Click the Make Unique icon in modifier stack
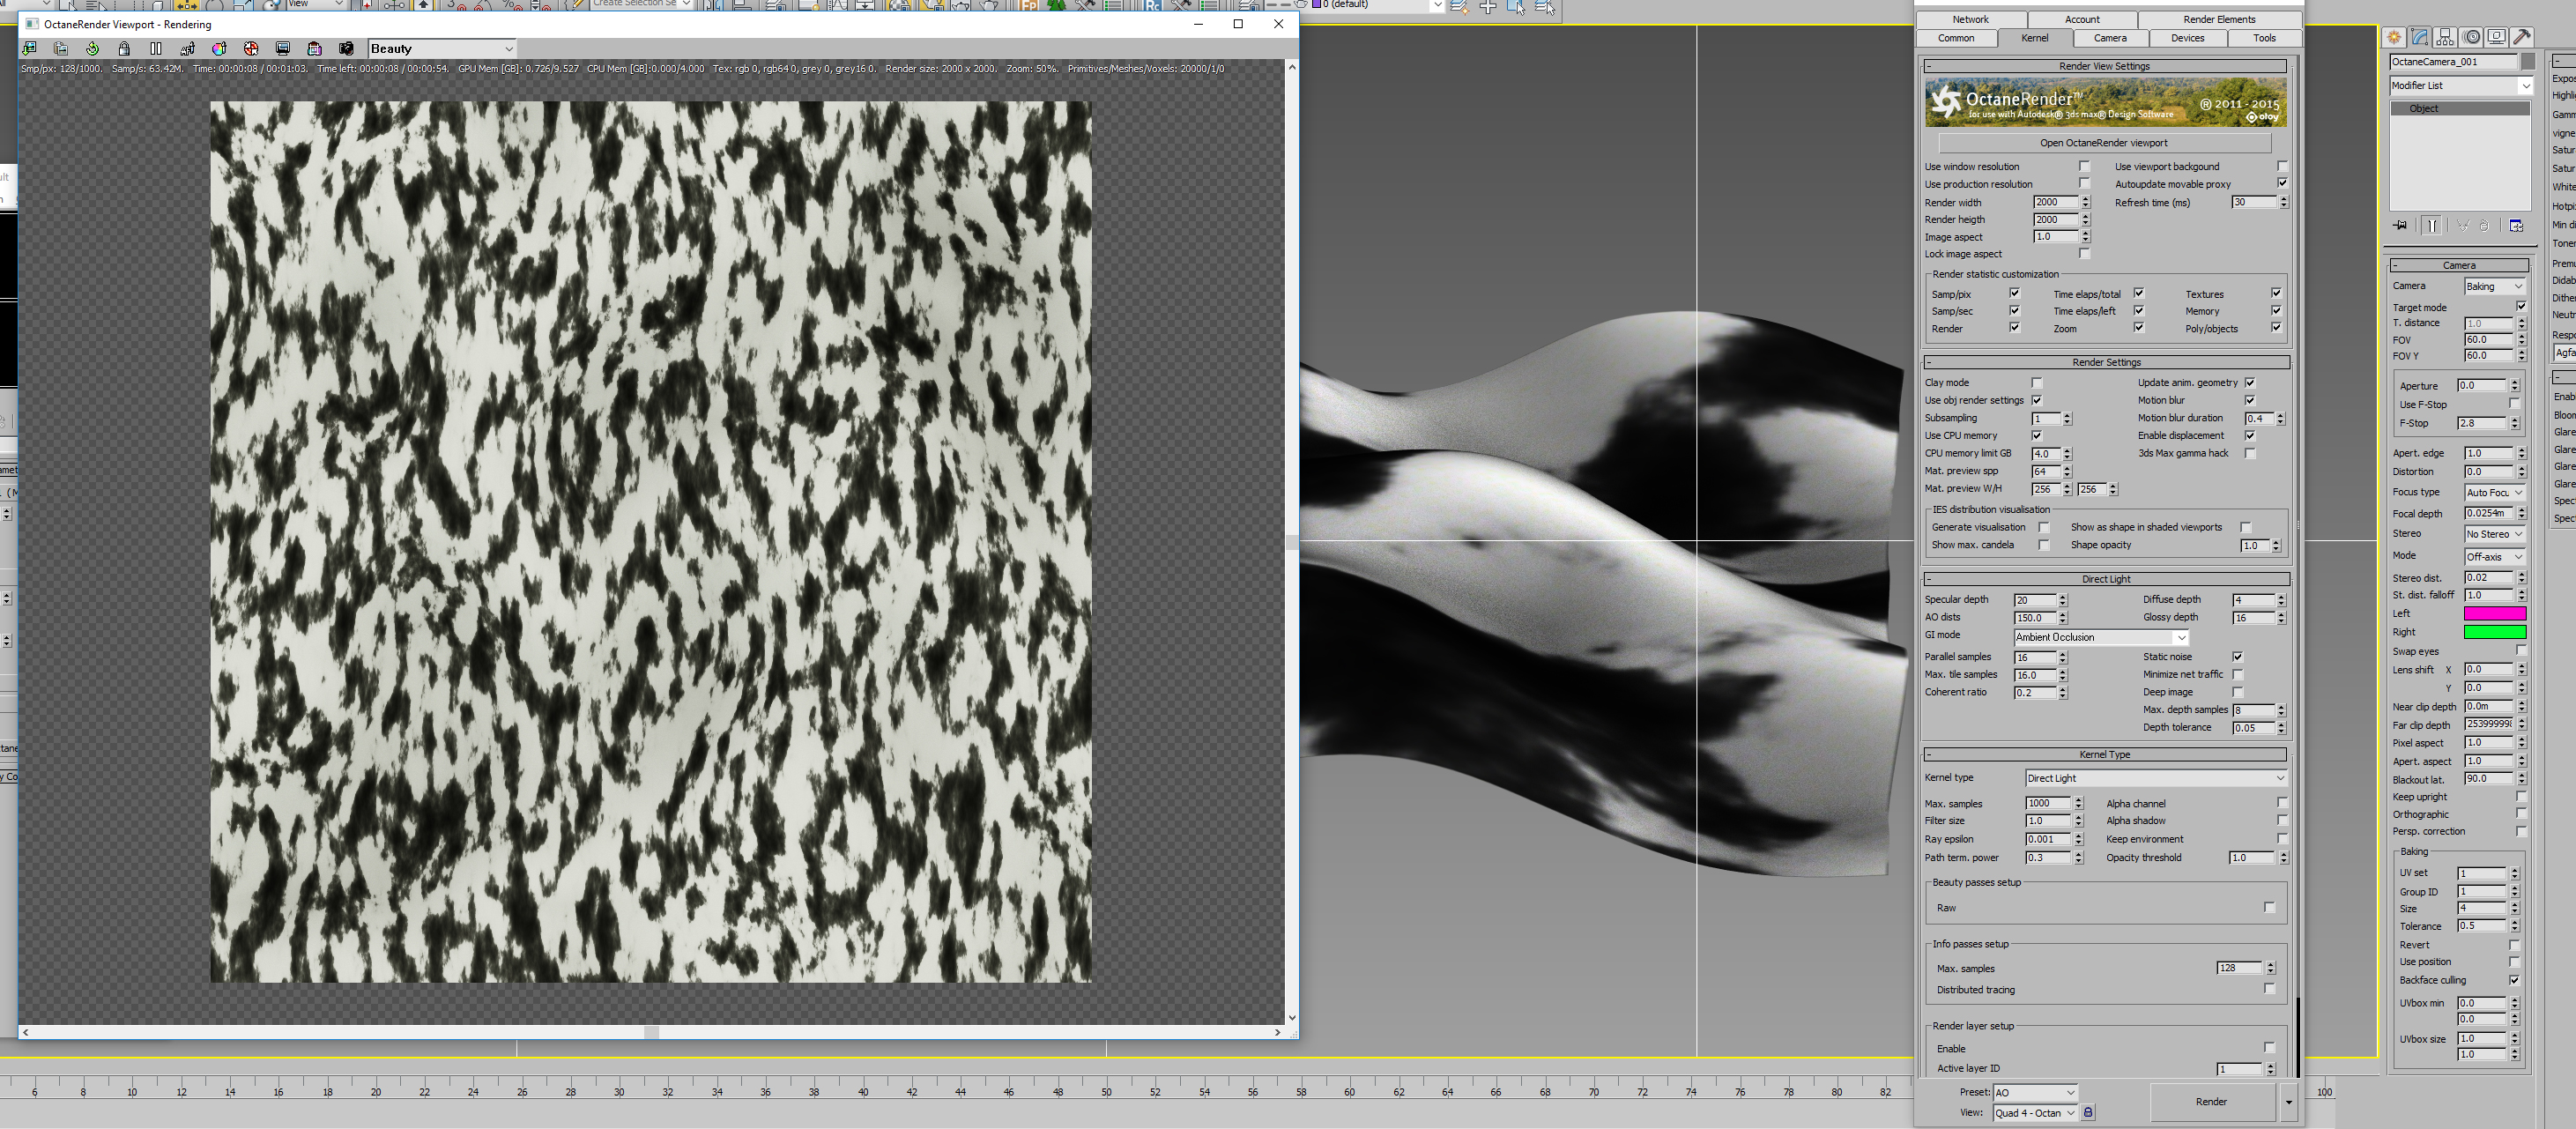2576x1129 pixels. coord(2462,225)
